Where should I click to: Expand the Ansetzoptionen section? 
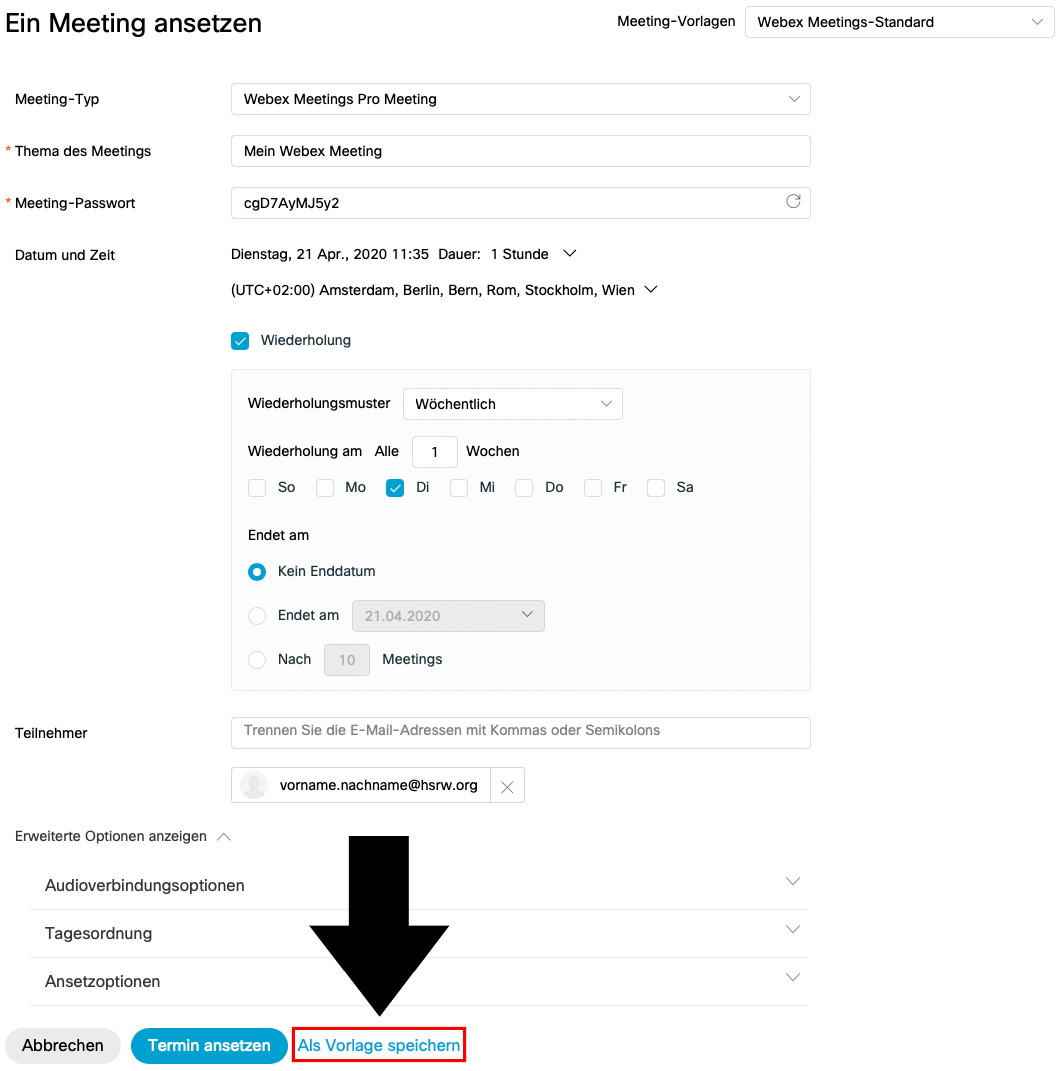tap(793, 978)
